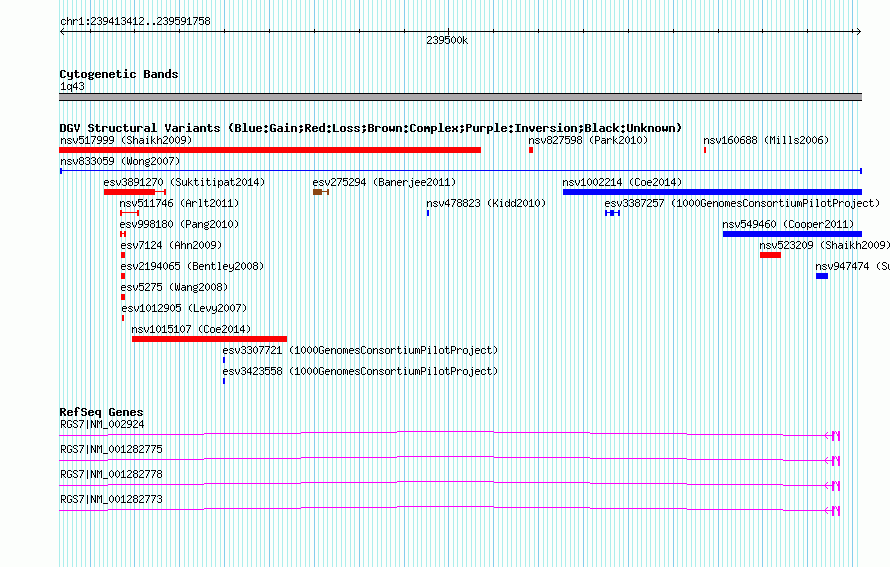Select the blue nsv549460 gain bar
This screenshot has width=890, height=567.
click(x=792, y=234)
